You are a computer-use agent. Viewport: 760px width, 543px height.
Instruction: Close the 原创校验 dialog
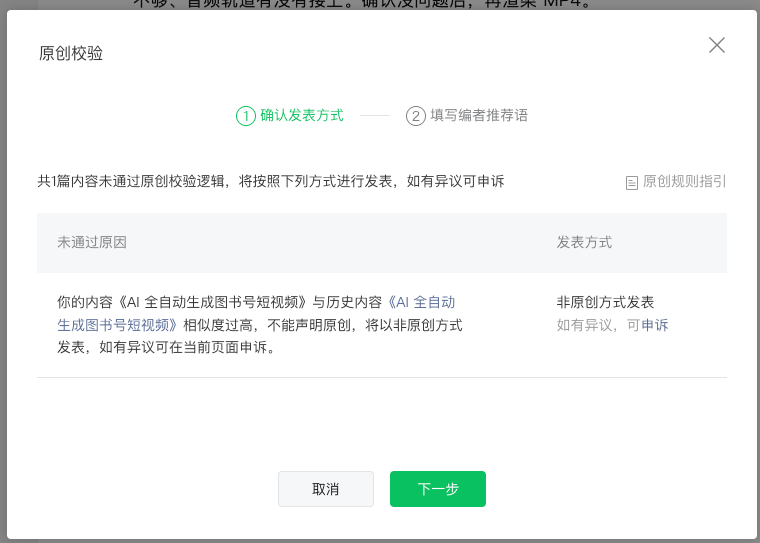tap(716, 45)
